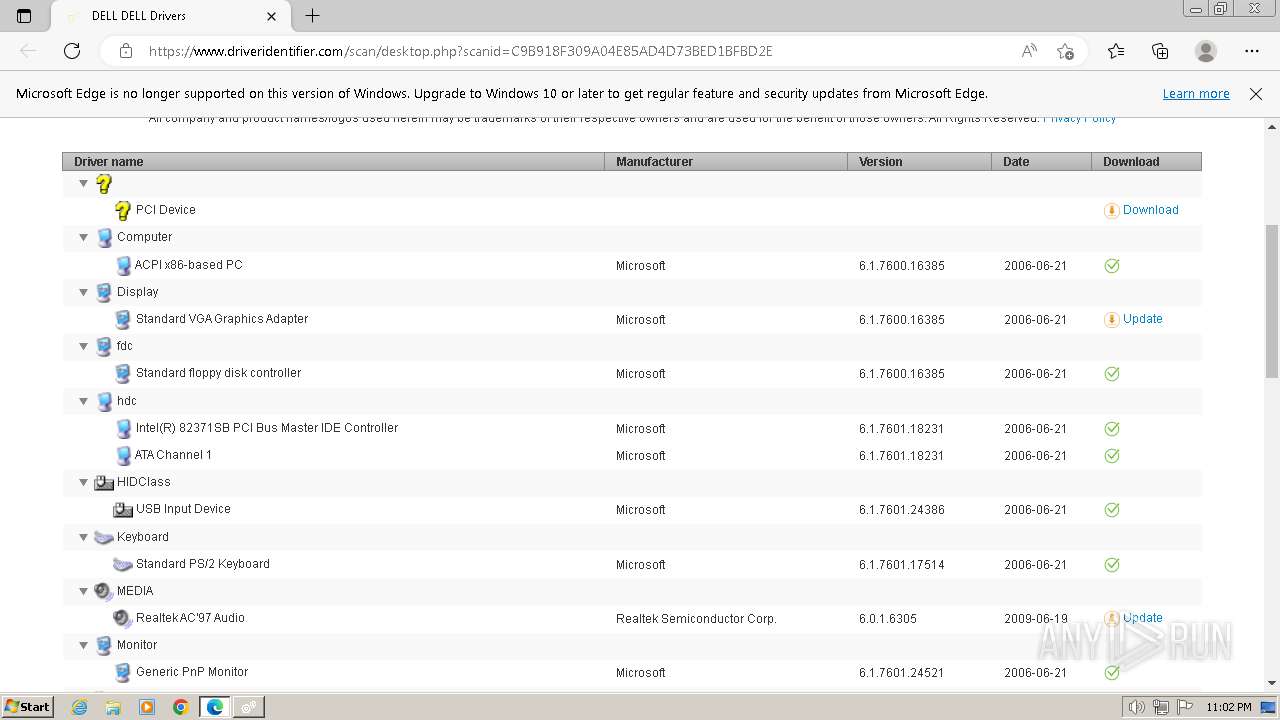1280x720 pixels.
Task: Open the tab actions menu icon
Action: click(x=24, y=16)
